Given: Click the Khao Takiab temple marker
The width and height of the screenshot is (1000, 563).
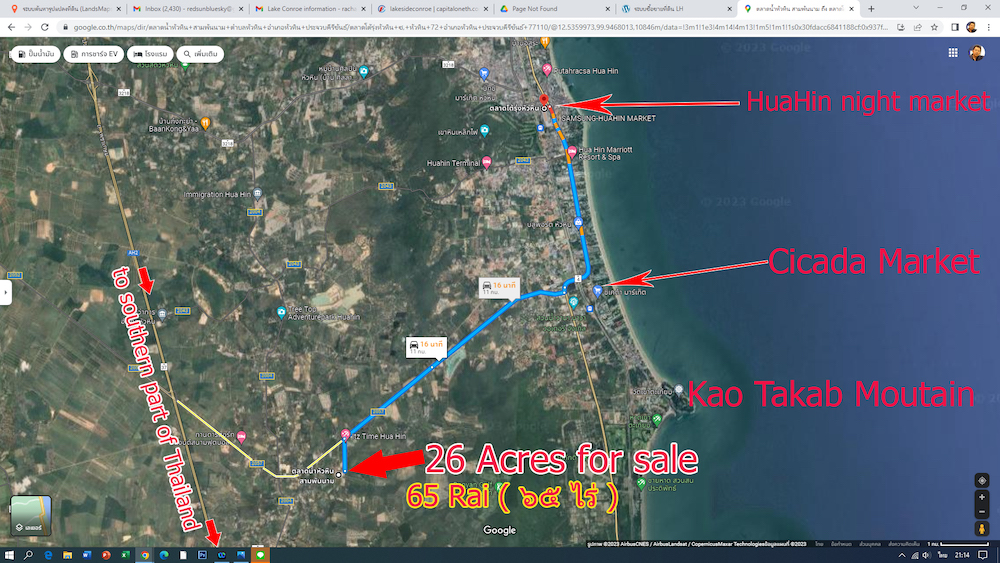Looking at the screenshot, I should [x=679, y=388].
